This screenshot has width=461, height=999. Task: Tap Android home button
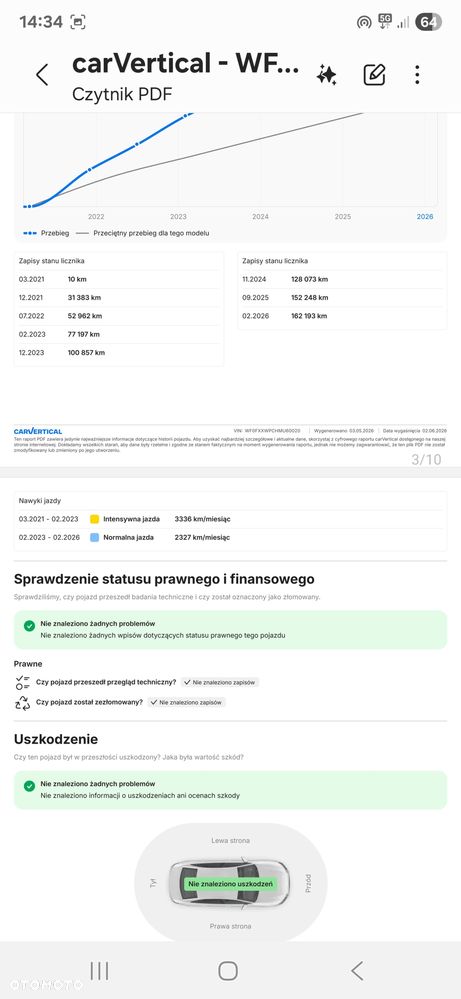pos(228,971)
